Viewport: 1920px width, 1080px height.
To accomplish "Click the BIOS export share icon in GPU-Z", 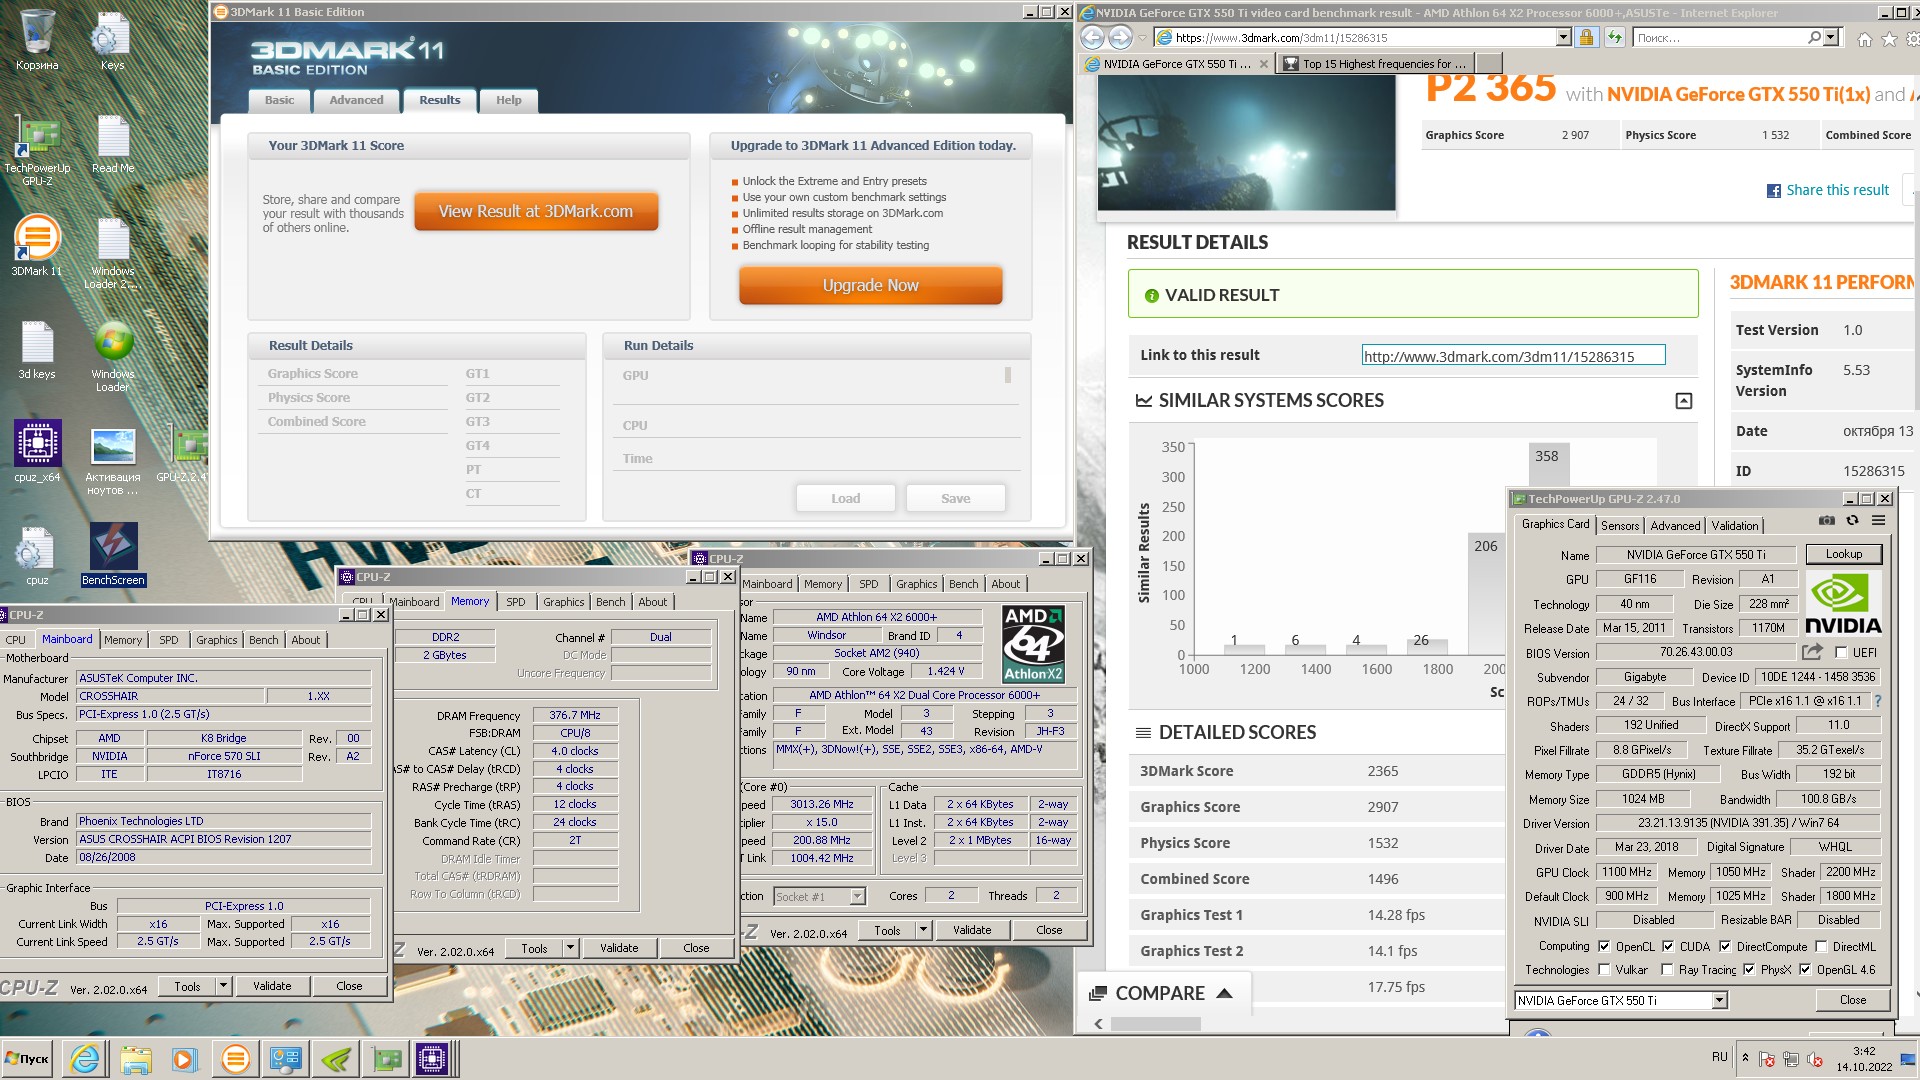I will click(x=1812, y=652).
